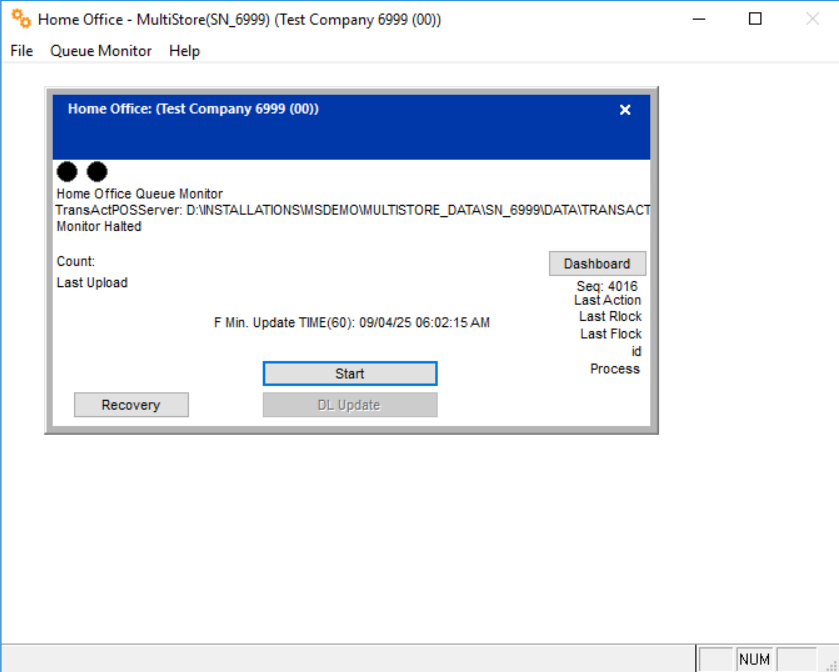The width and height of the screenshot is (839, 672).
Task: Click the orange gears app icon
Action: click(21, 19)
